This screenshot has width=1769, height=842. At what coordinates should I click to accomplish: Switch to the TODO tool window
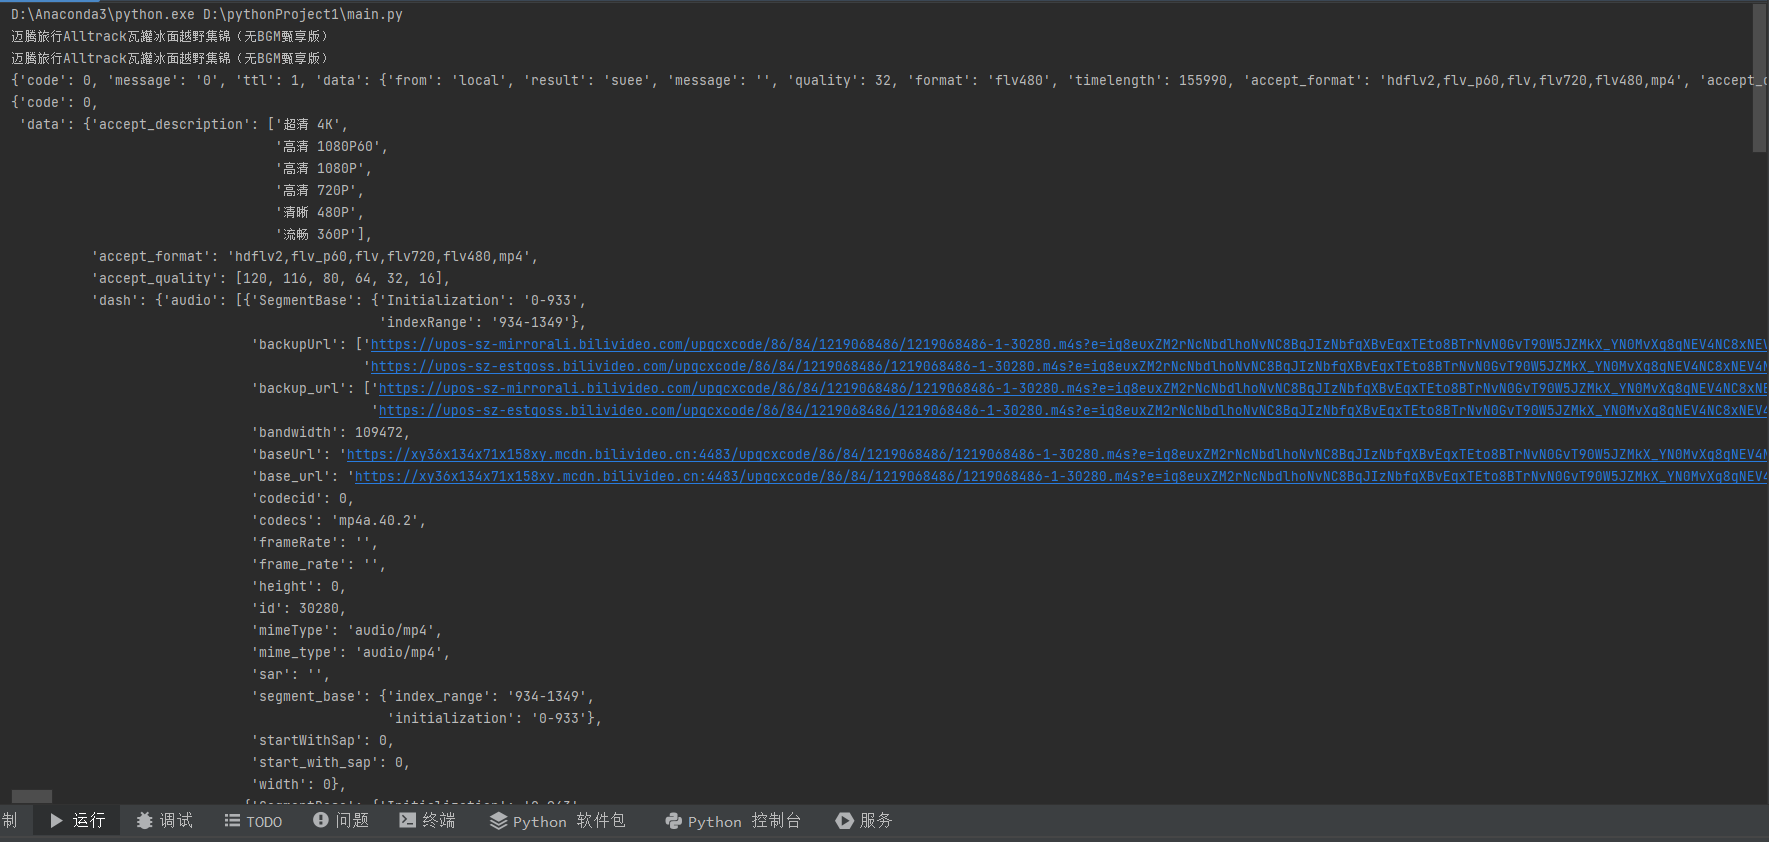pos(253,821)
